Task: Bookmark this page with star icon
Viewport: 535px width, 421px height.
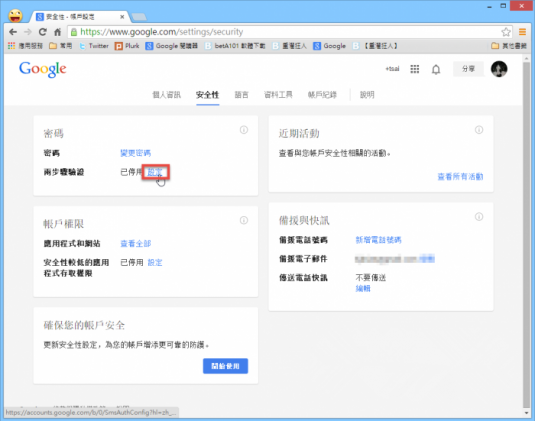Action: pos(506,32)
